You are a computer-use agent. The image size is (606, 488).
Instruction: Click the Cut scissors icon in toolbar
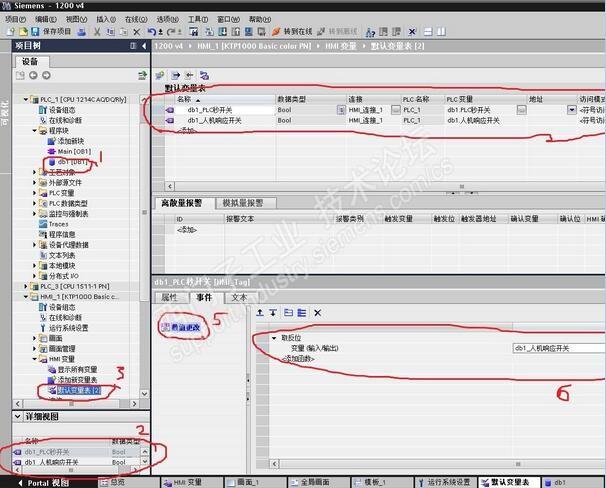pos(97,32)
